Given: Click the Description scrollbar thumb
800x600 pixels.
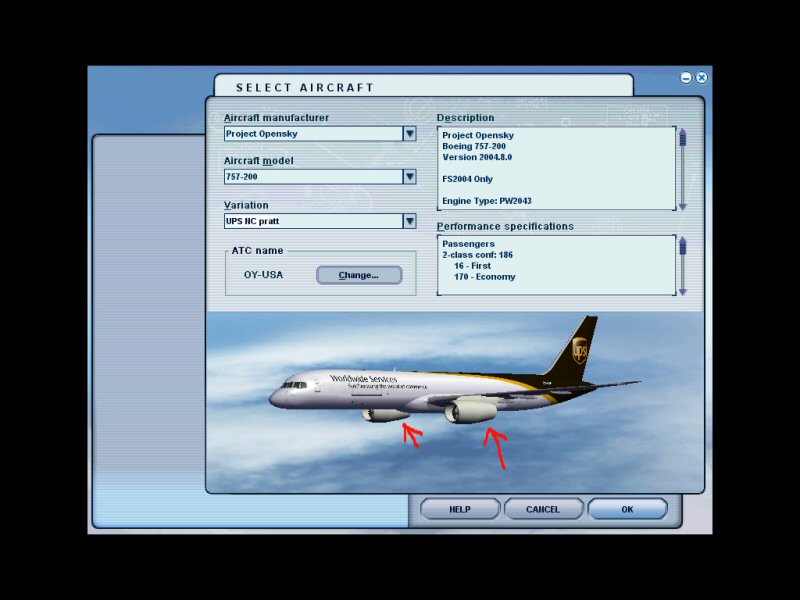Looking at the screenshot, I should (x=683, y=138).
